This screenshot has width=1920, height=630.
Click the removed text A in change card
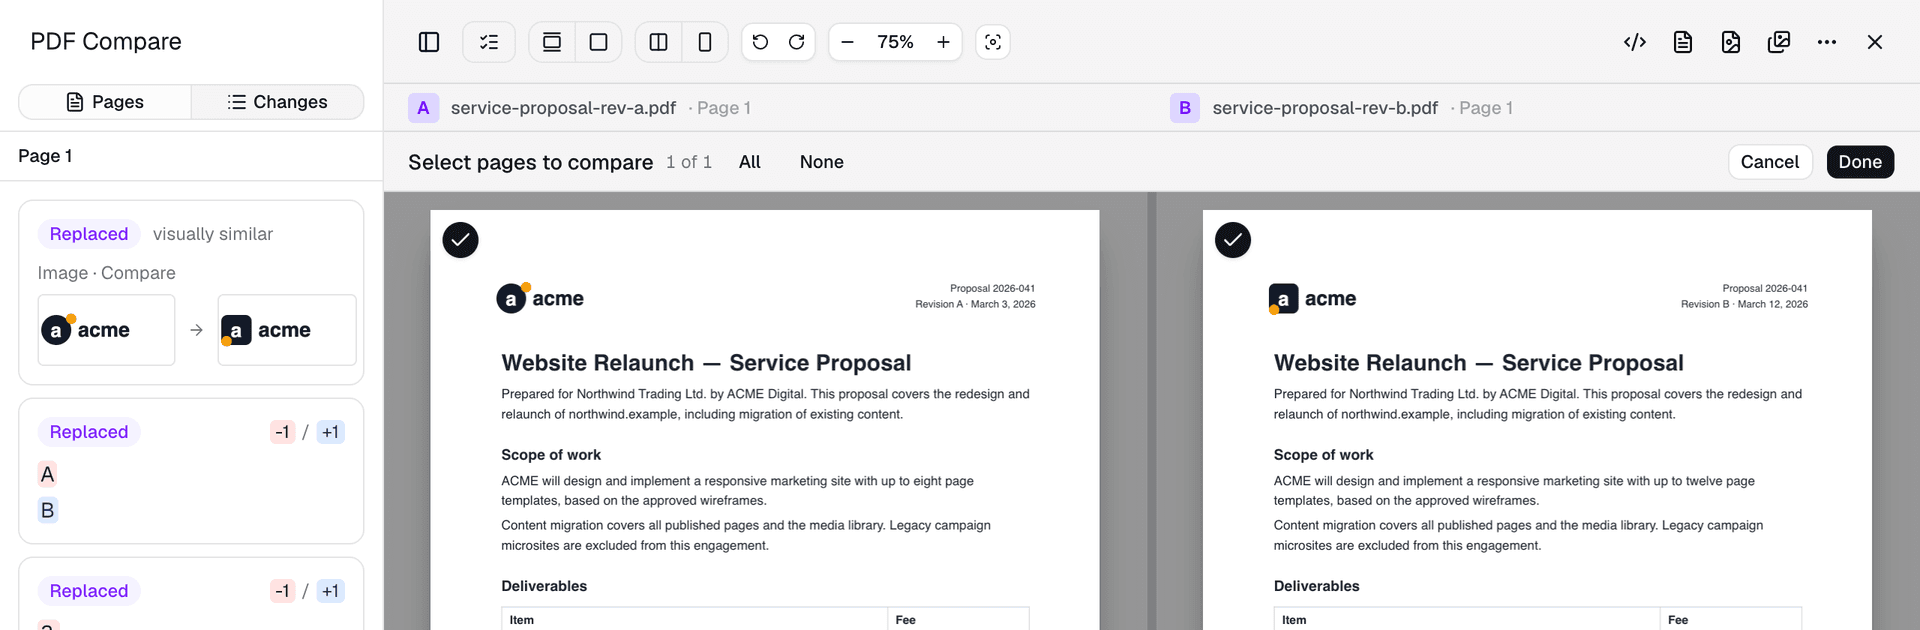(x=47, y=474)
